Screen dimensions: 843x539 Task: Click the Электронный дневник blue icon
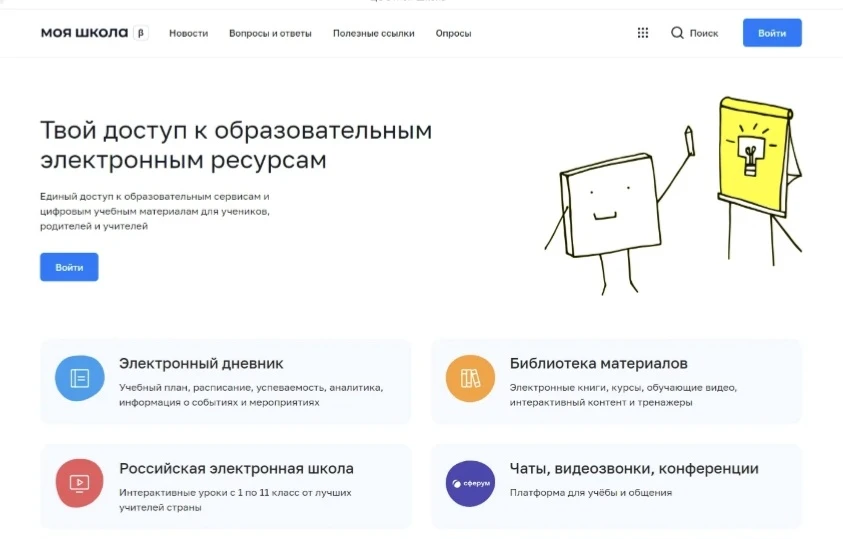[80, 378]
